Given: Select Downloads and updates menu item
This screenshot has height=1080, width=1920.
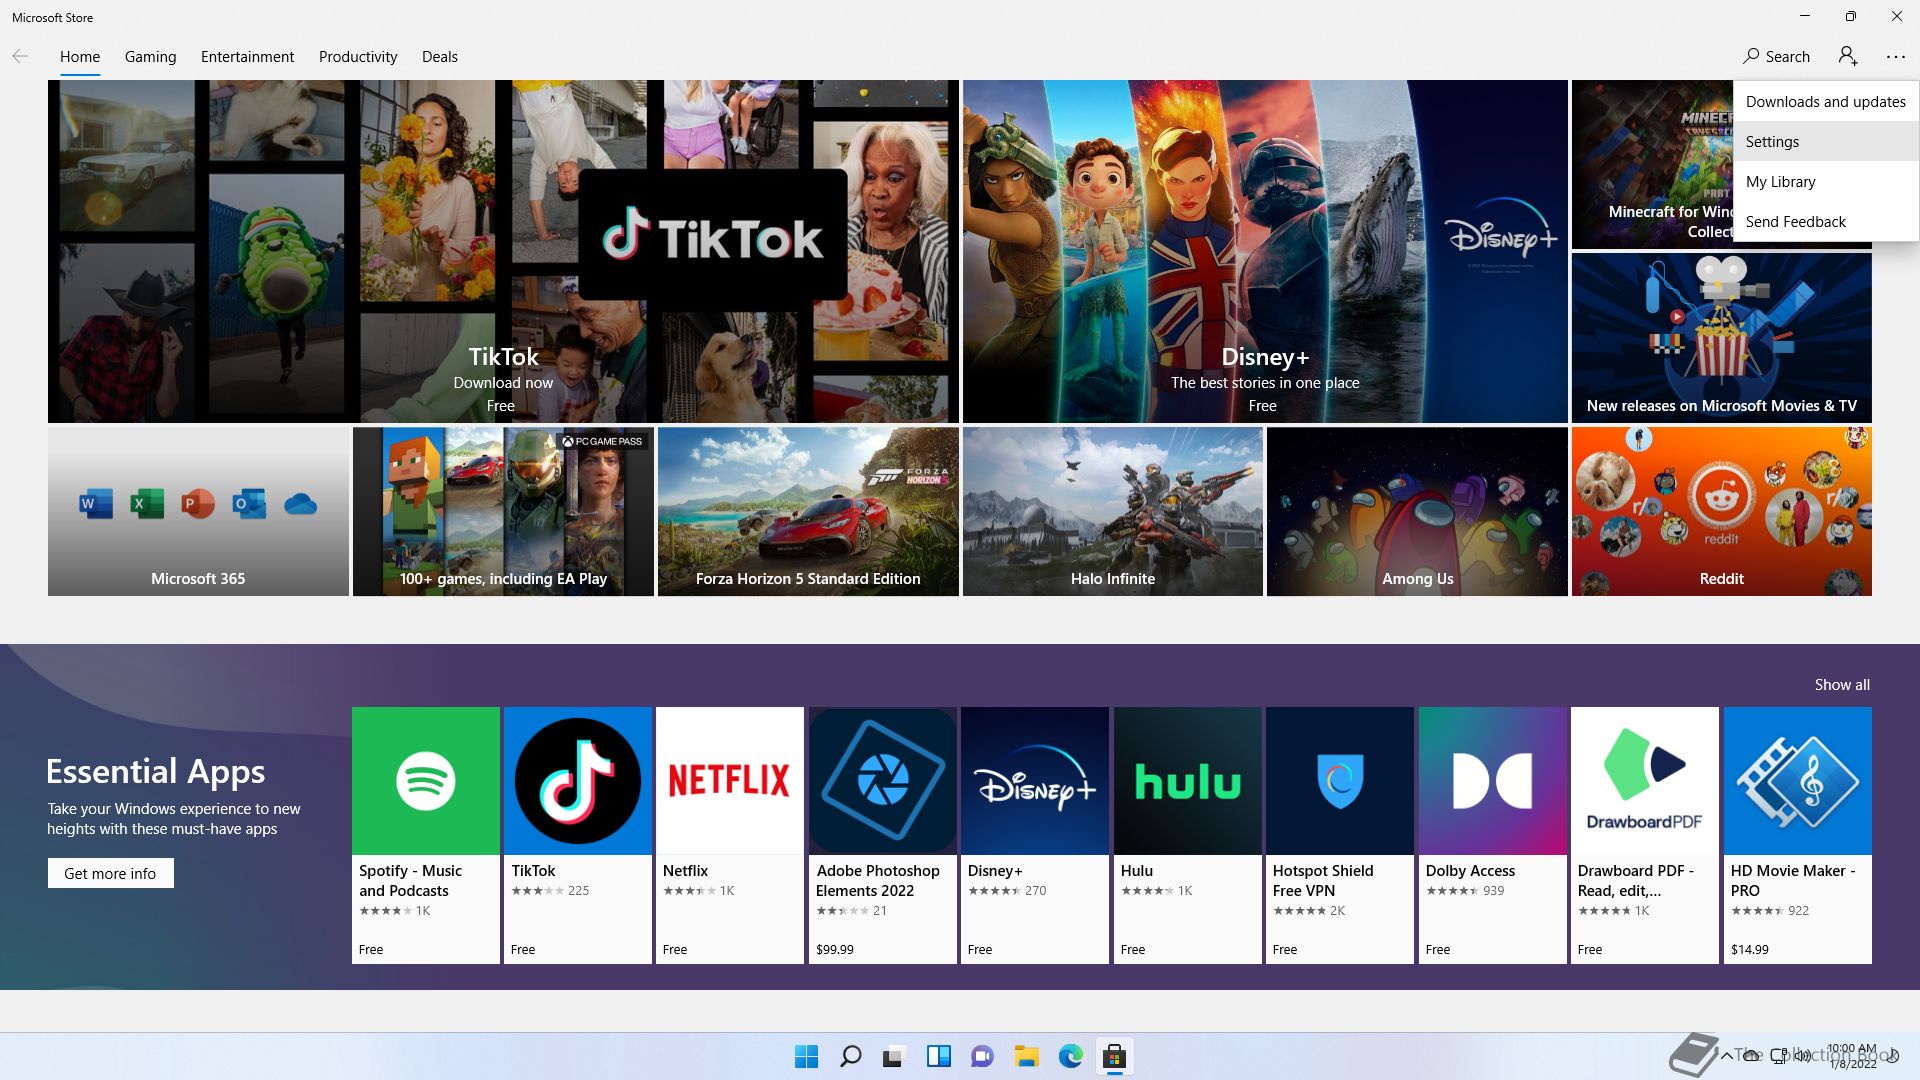Looking at the screenshot, I should click(1825, 101).
